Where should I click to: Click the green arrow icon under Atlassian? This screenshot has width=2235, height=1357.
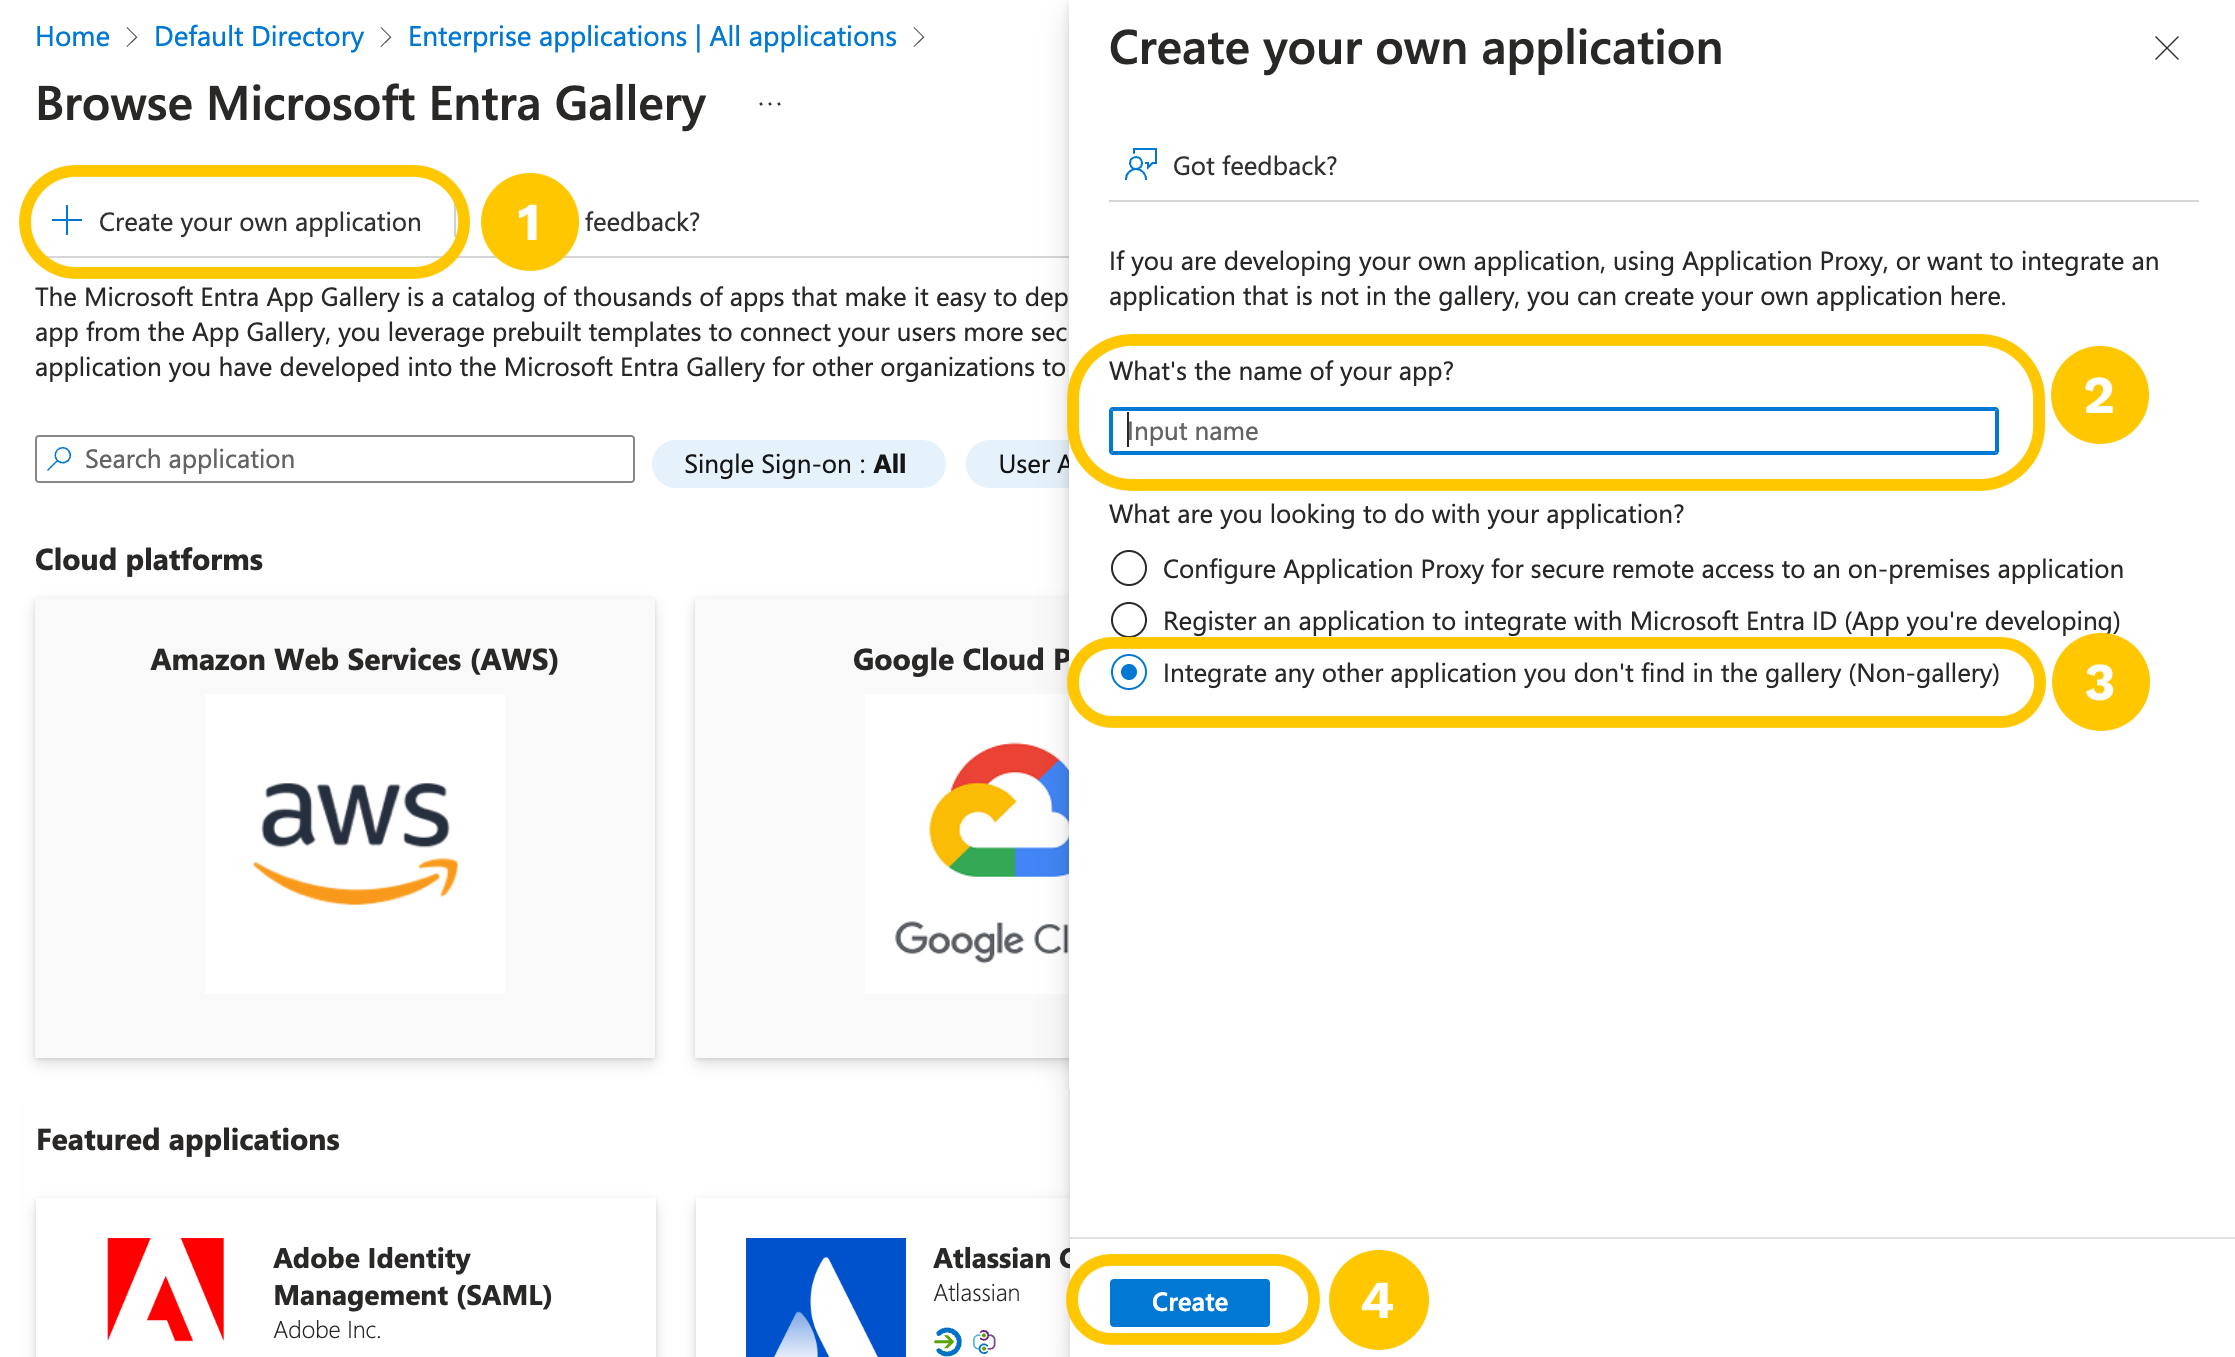[x=947, y=1341]
